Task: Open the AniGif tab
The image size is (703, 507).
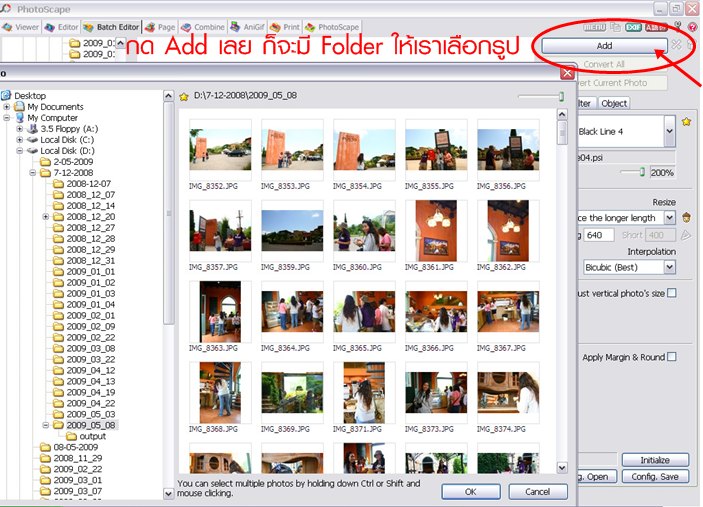Action: point(247,27)
